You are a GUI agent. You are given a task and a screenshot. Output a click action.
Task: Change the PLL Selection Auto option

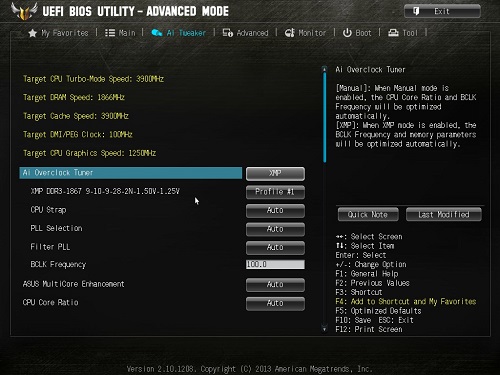275,229
